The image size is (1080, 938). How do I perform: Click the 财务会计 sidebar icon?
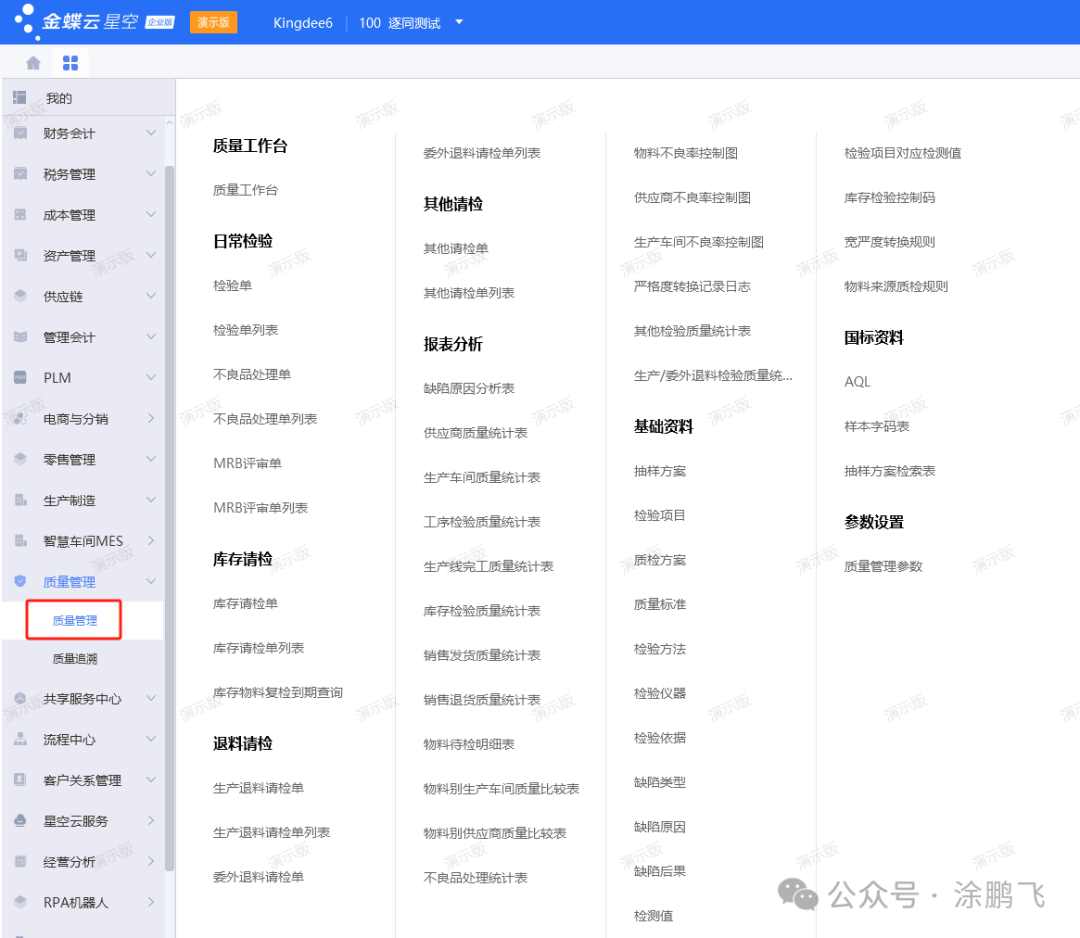click(x=20, y=133)
